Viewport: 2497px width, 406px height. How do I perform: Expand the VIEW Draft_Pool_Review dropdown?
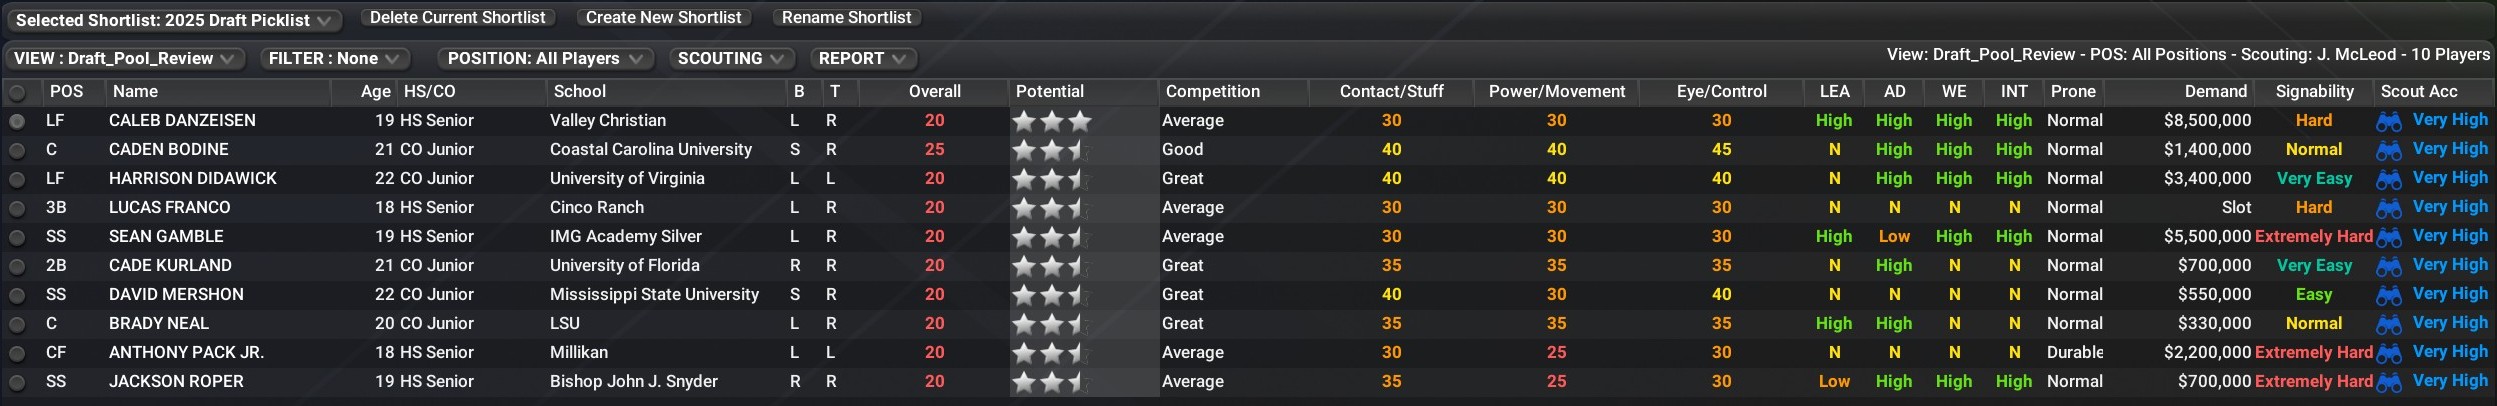coord(124,59)
